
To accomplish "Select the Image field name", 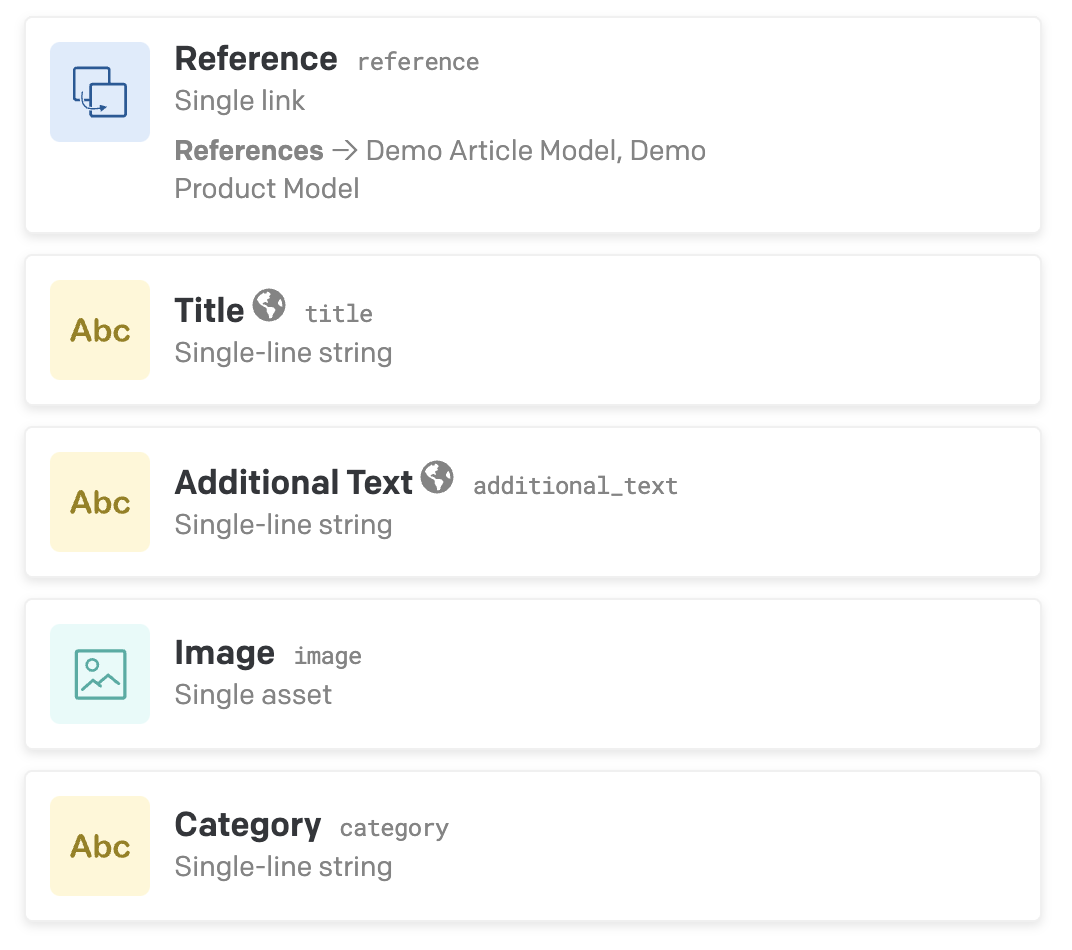I will (x=224, y=653).
